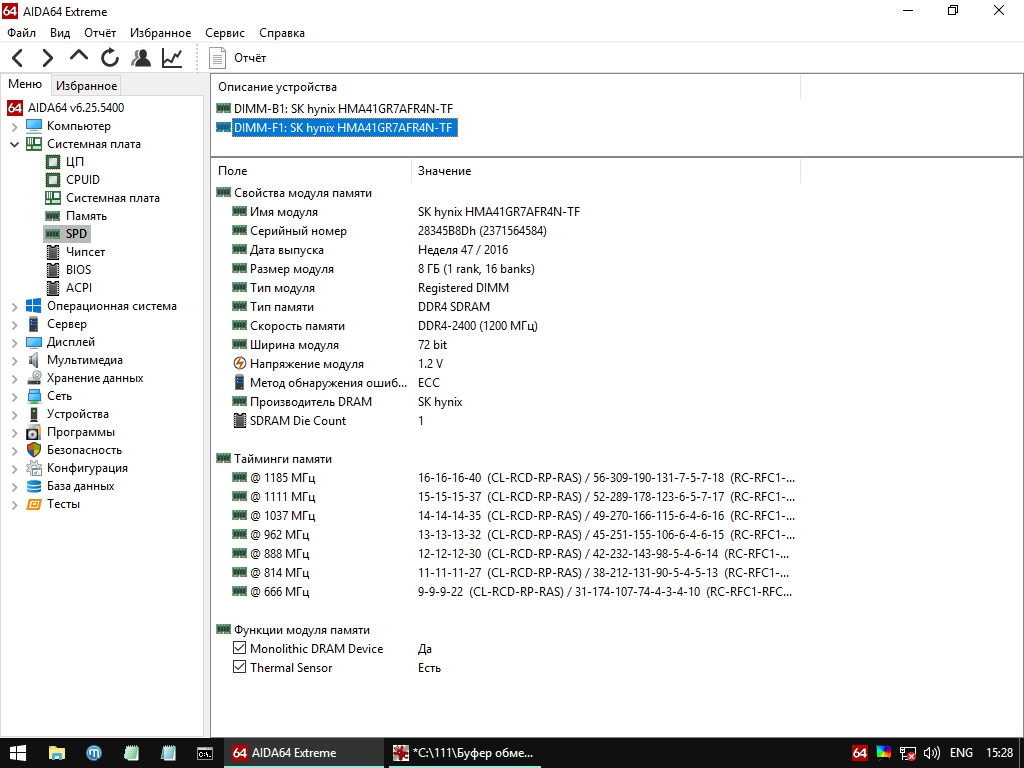This screenshot has height=768, width=1024.
Task: Click the ENG language indicator
Action: 961,753
